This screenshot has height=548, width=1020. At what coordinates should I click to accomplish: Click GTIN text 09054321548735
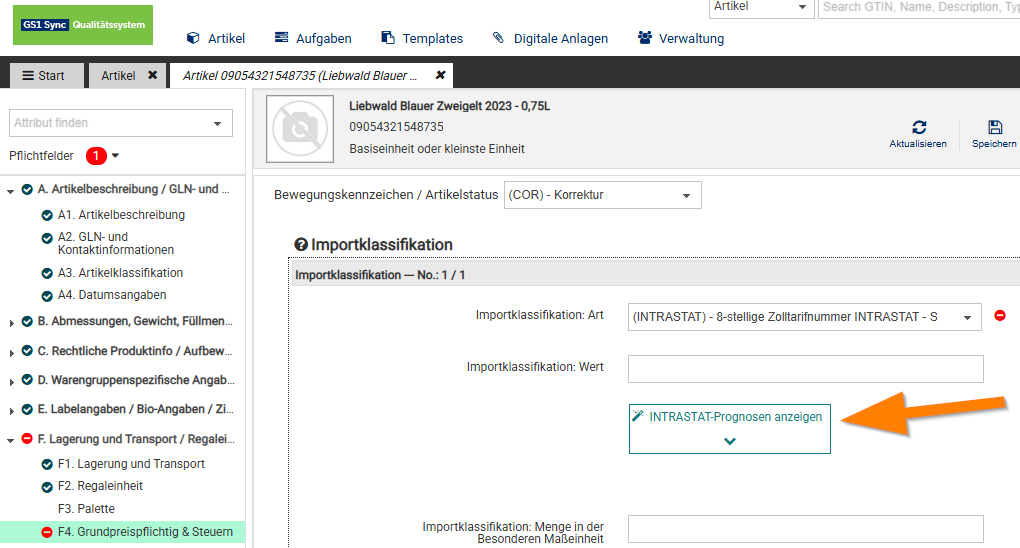click(396, 127)
